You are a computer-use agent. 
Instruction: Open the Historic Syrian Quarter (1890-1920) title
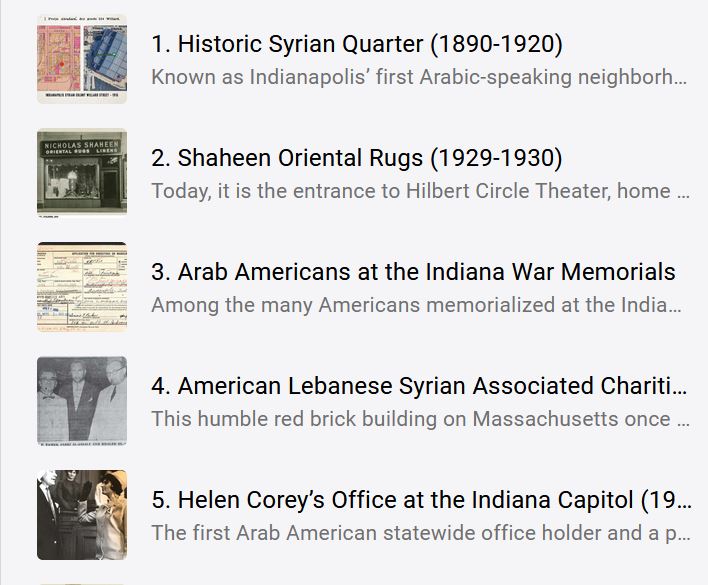click(x=356, y=44)
